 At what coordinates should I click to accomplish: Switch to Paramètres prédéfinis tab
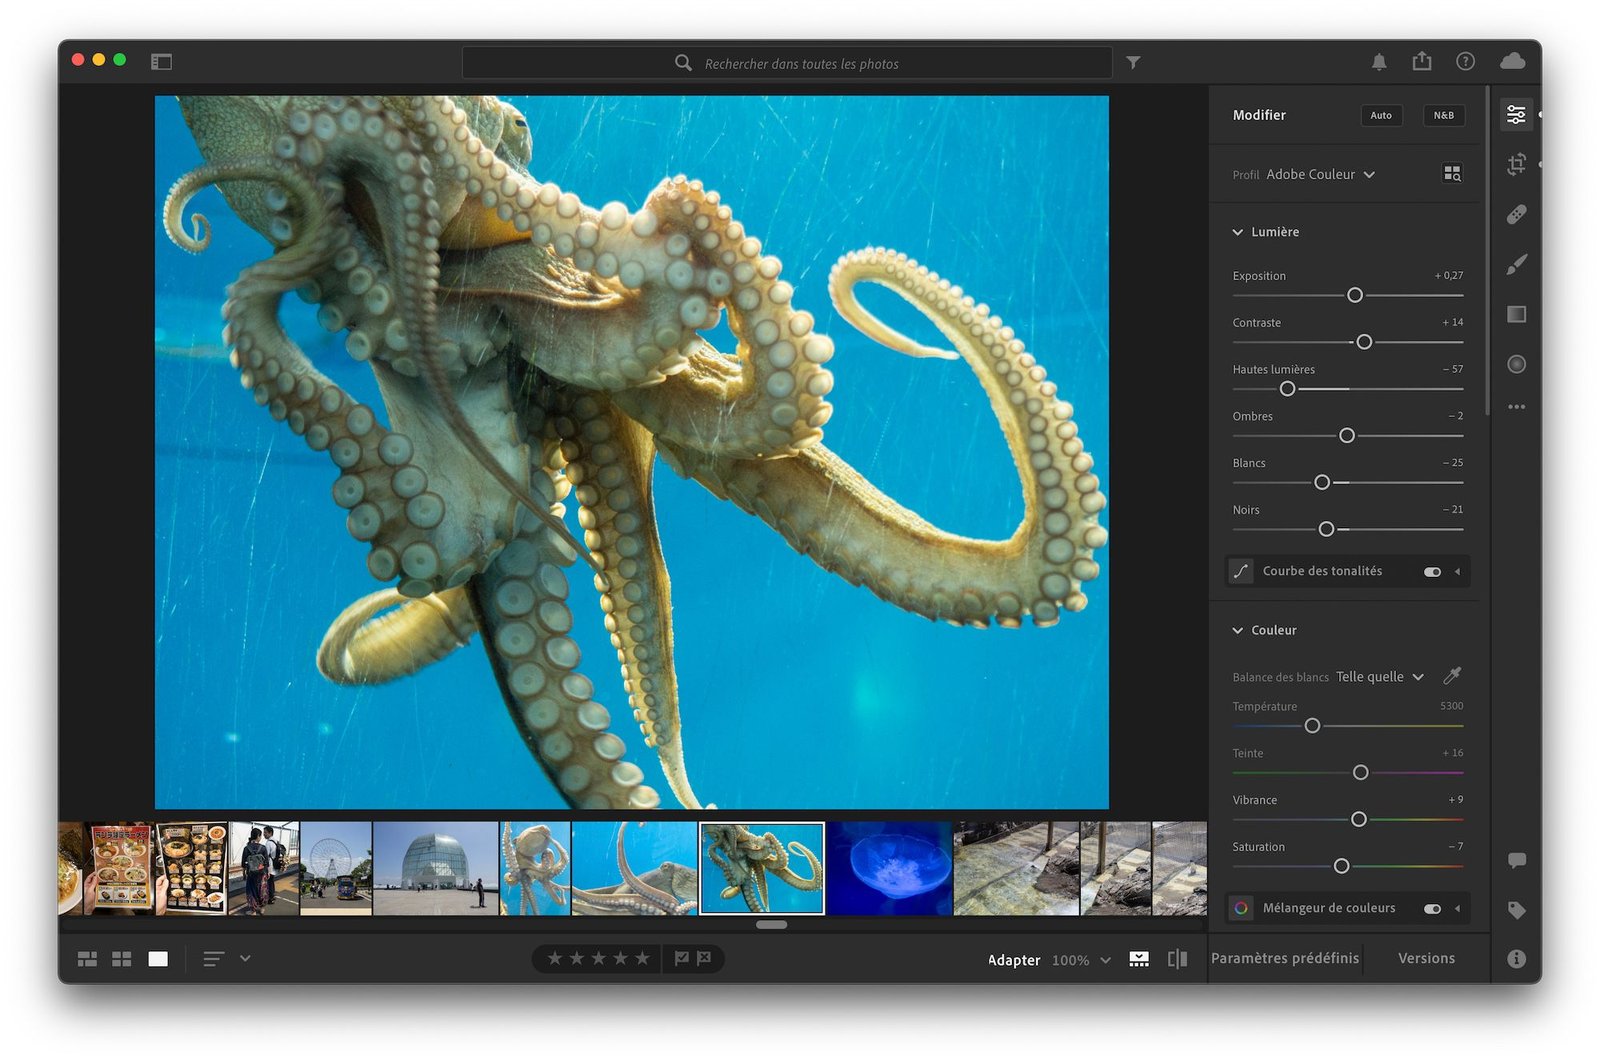[1285, 958]
